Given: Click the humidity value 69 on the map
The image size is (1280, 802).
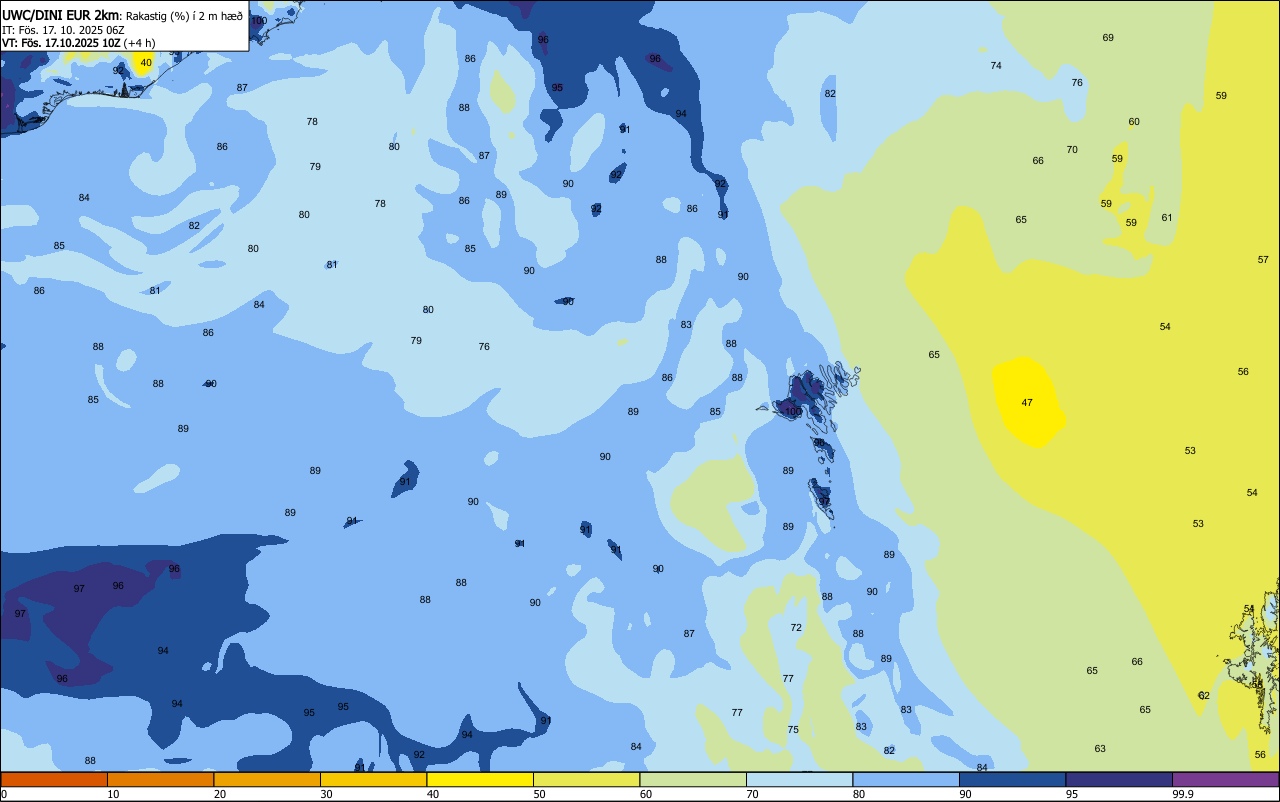Looking at the screenshot, I should pos(1108,38).
